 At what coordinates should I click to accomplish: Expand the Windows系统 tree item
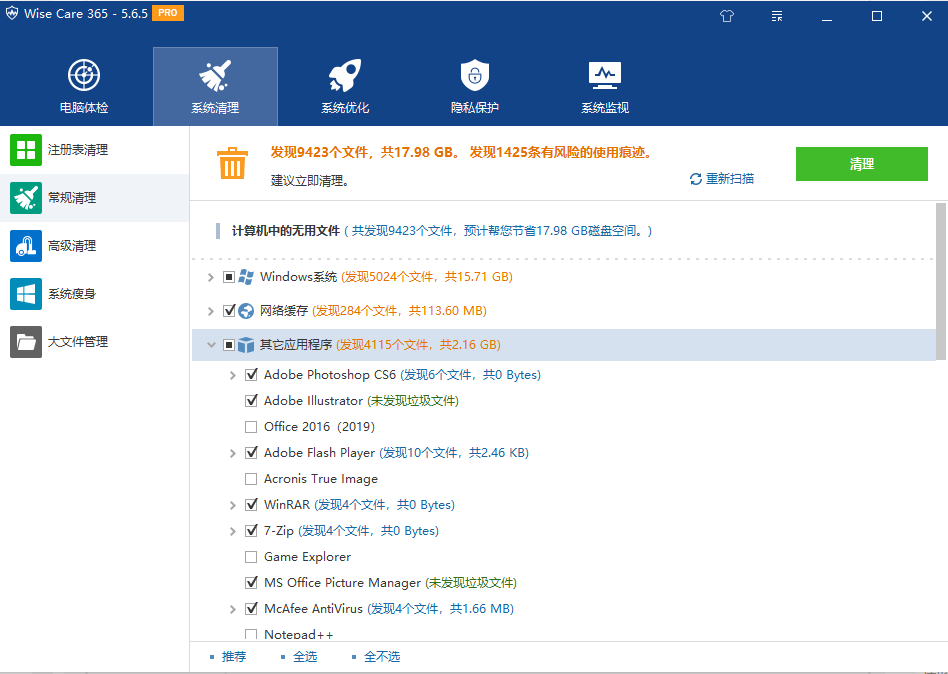point(211,276)
